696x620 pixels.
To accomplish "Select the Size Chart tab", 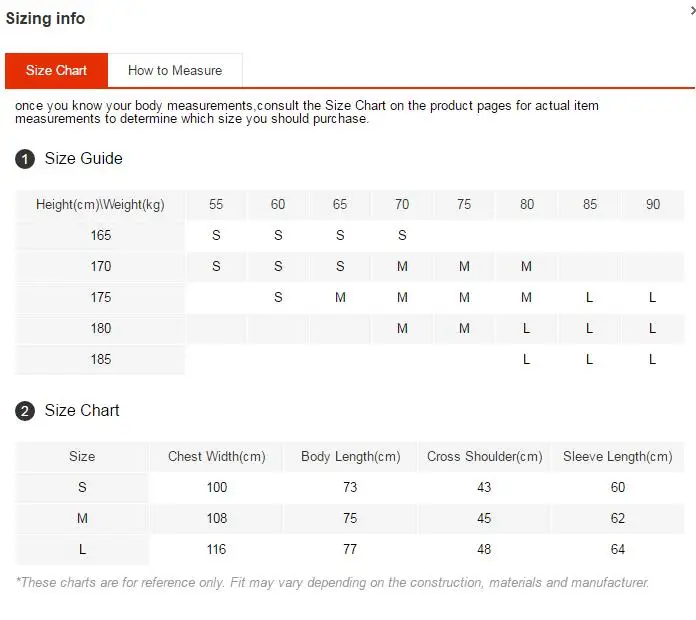I will (56, 70).
